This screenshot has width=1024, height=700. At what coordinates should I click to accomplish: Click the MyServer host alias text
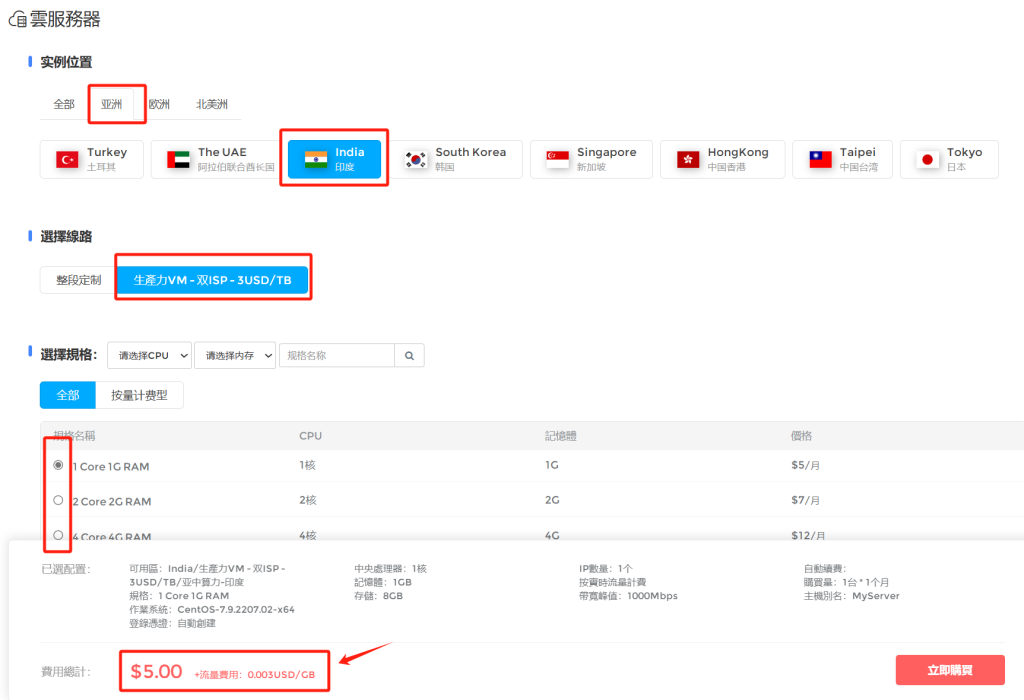pos(876,596)
